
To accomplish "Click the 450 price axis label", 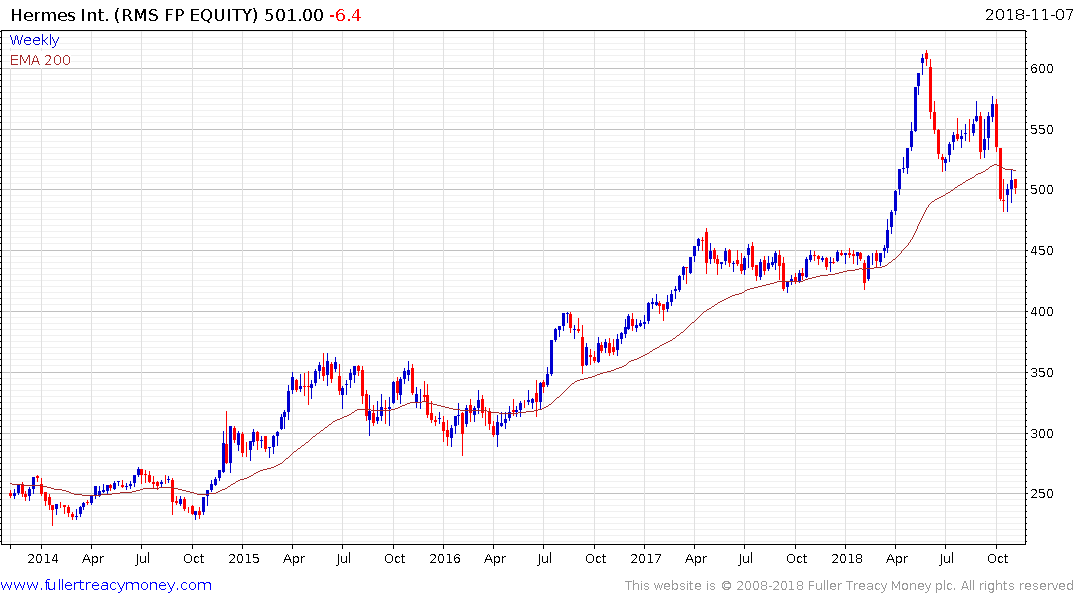I will pyautogui.click(x=1041, y=251).
